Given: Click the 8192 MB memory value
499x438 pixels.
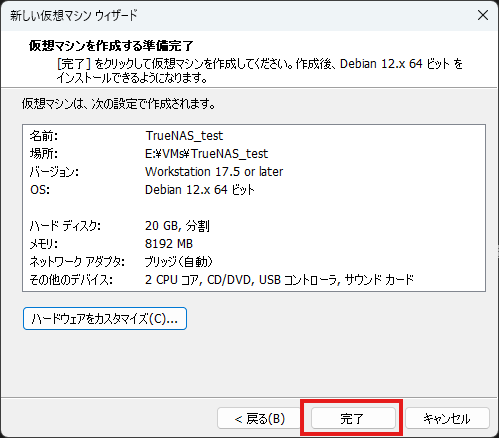Looking at the screenshot, I should coord(169,244).
